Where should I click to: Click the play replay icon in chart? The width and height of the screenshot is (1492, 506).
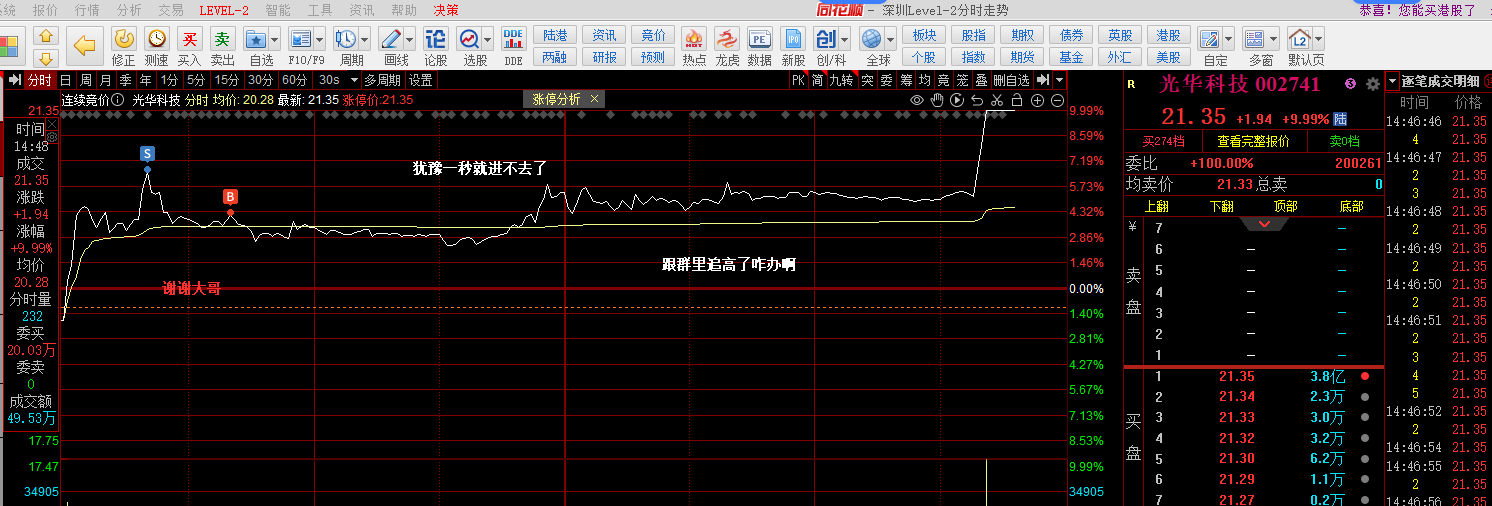coord(957,100)
